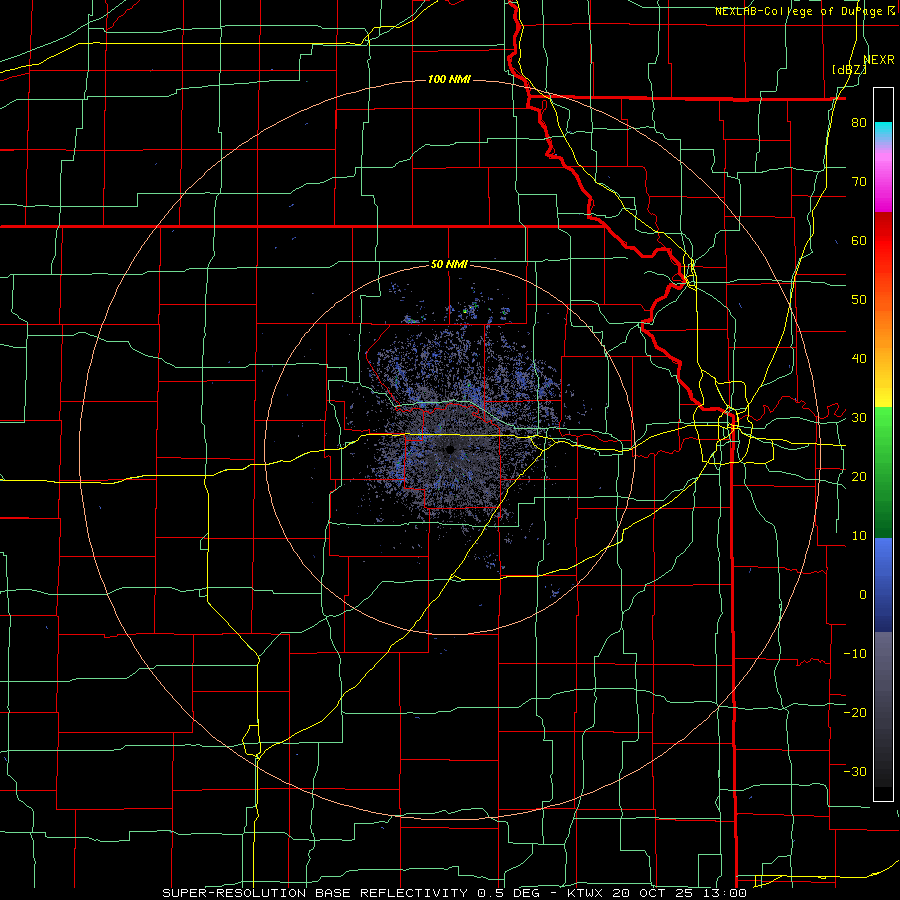Click the dBZ units label
The width and height of the screenshot is (900, 900).
tap(849, 70)
